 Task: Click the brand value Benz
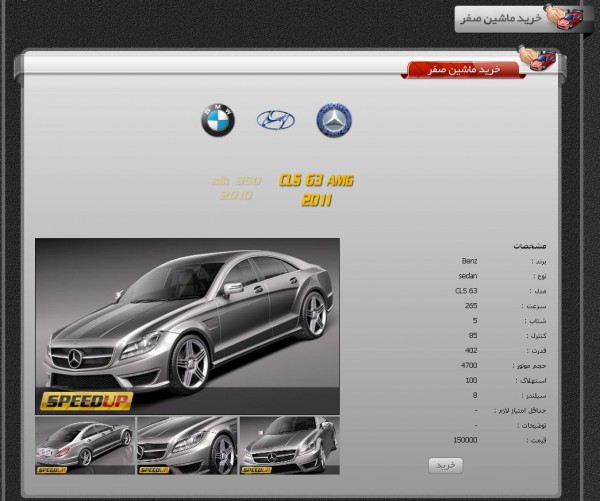tap(470, 261)
